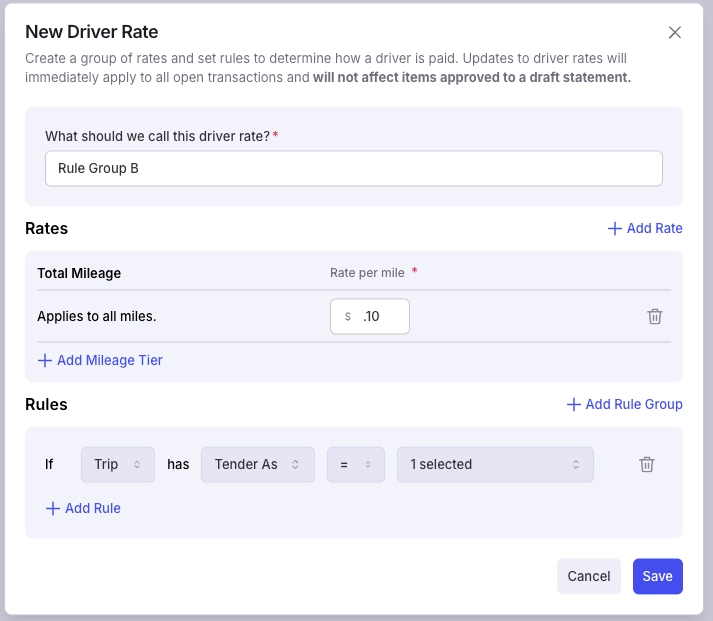Screen dimensions: 713x621
Task: Delete the Total Mileage rate row
Action: click(x=654, y=316)
